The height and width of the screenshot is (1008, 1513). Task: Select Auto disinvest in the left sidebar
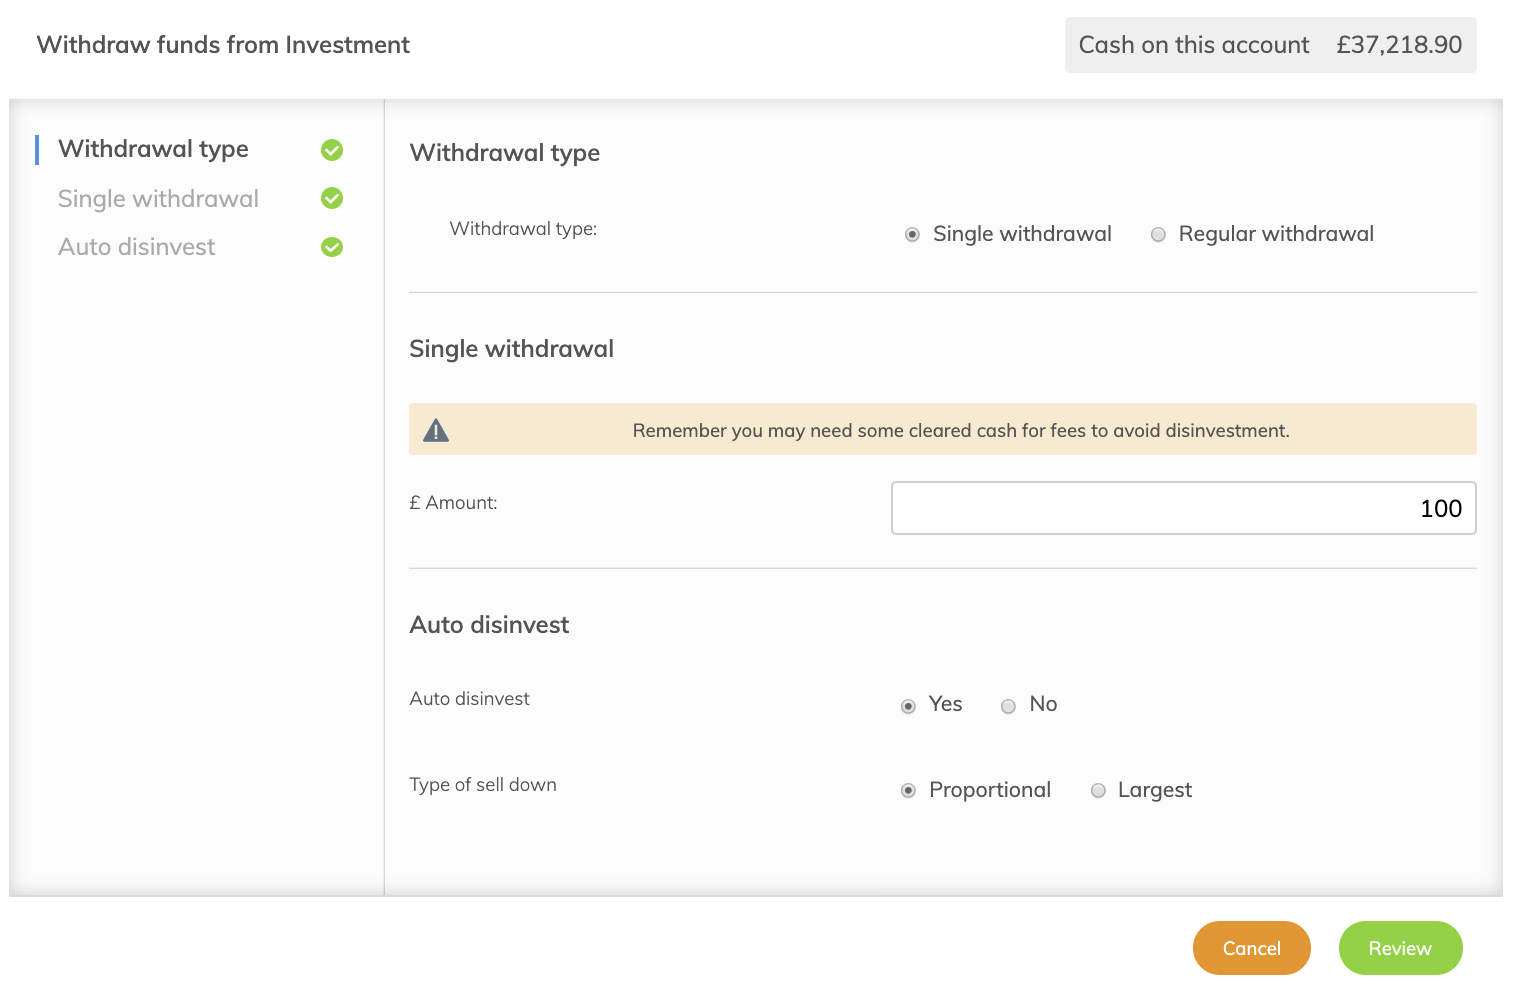coord(136,246)
